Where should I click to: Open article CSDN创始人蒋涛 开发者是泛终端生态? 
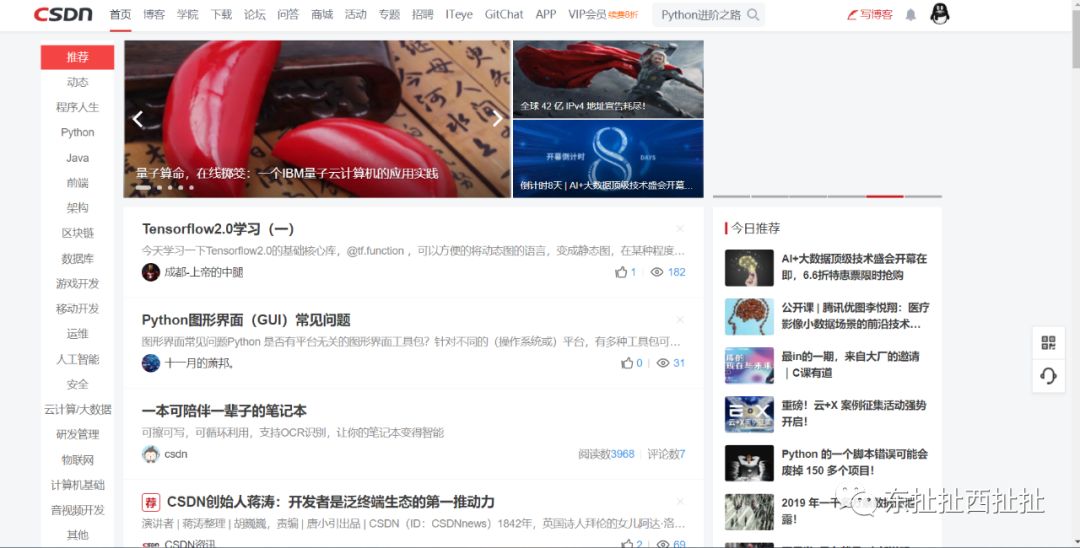coord(331,502)
